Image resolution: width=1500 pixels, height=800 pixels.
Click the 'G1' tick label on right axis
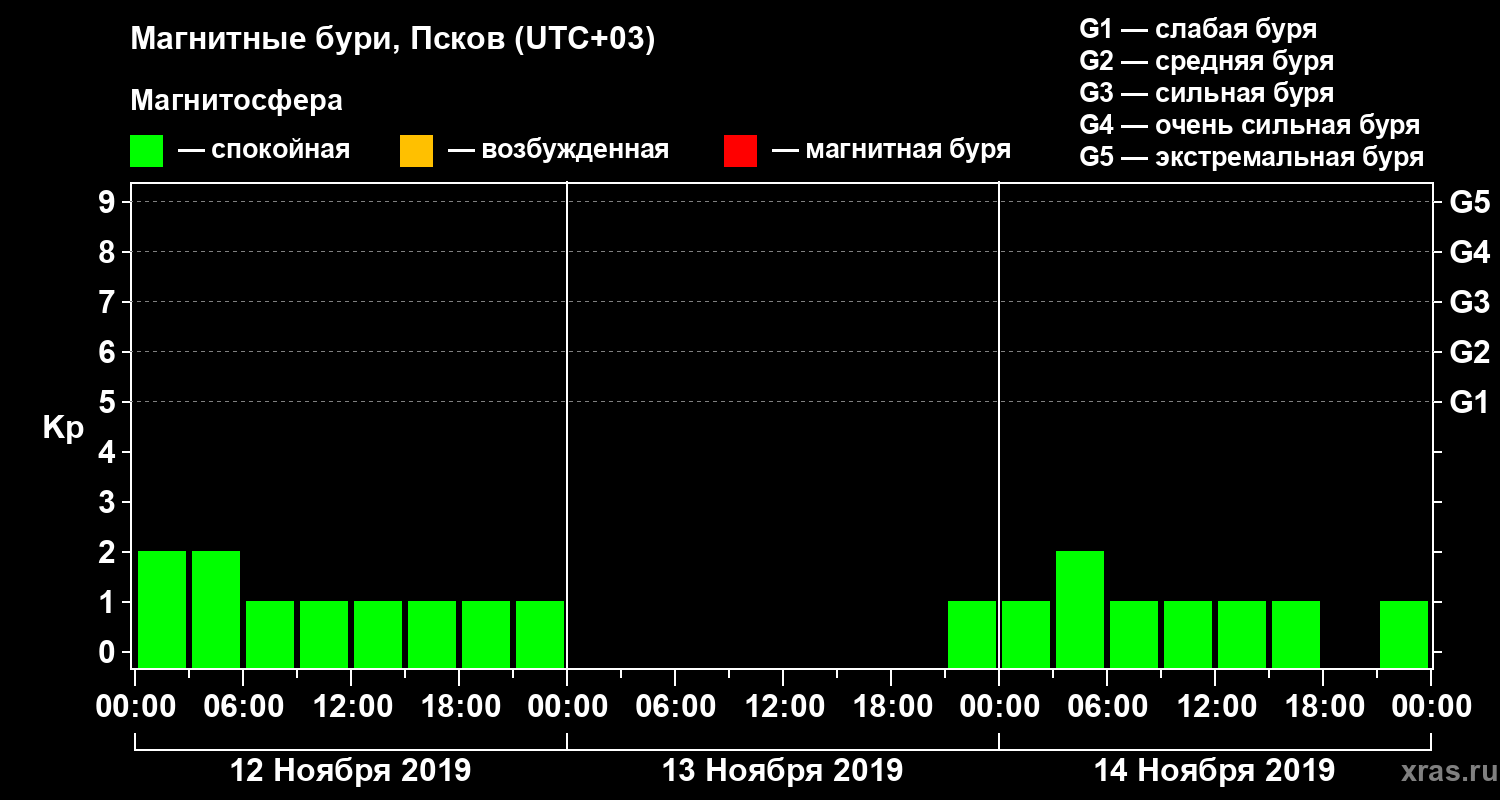pos(1469,402)
